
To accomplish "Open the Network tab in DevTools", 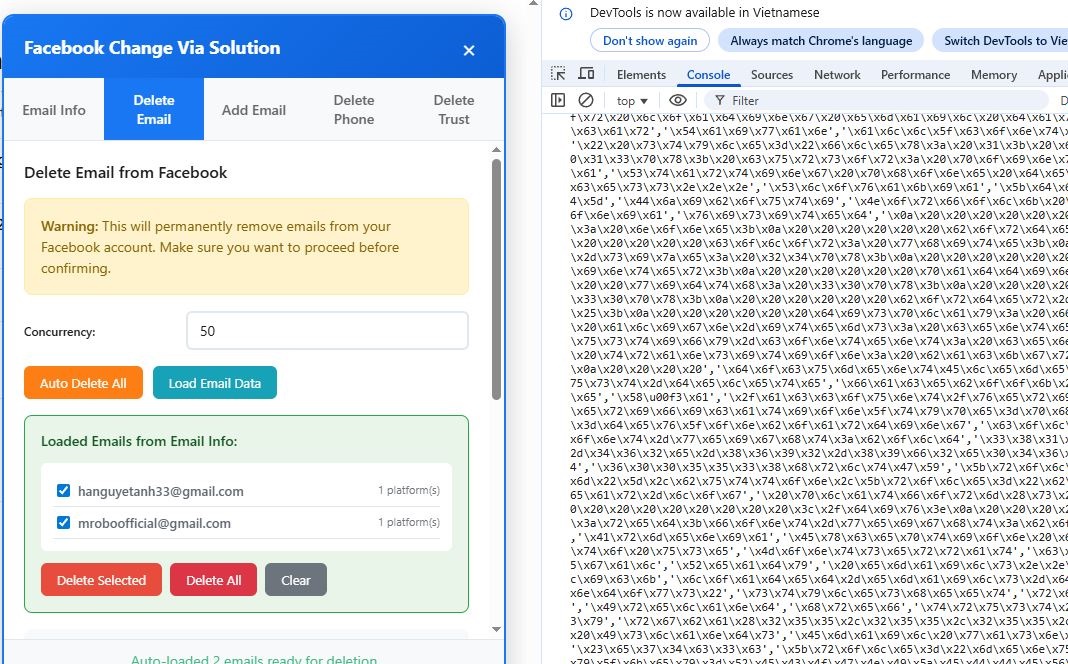I will [x=837, y=75].
